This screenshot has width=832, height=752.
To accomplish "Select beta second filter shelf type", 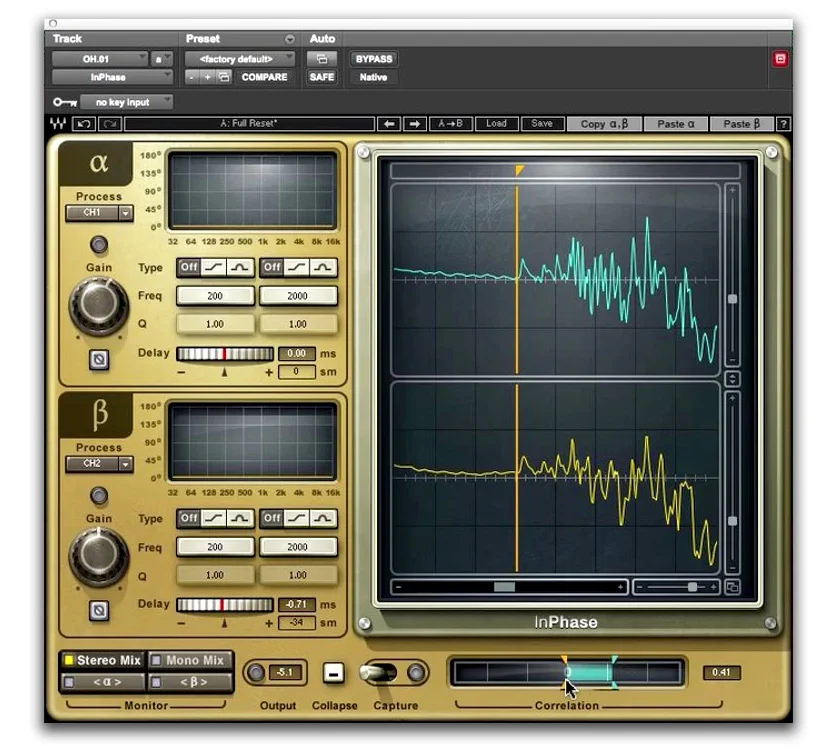I will tap(297, 518).
